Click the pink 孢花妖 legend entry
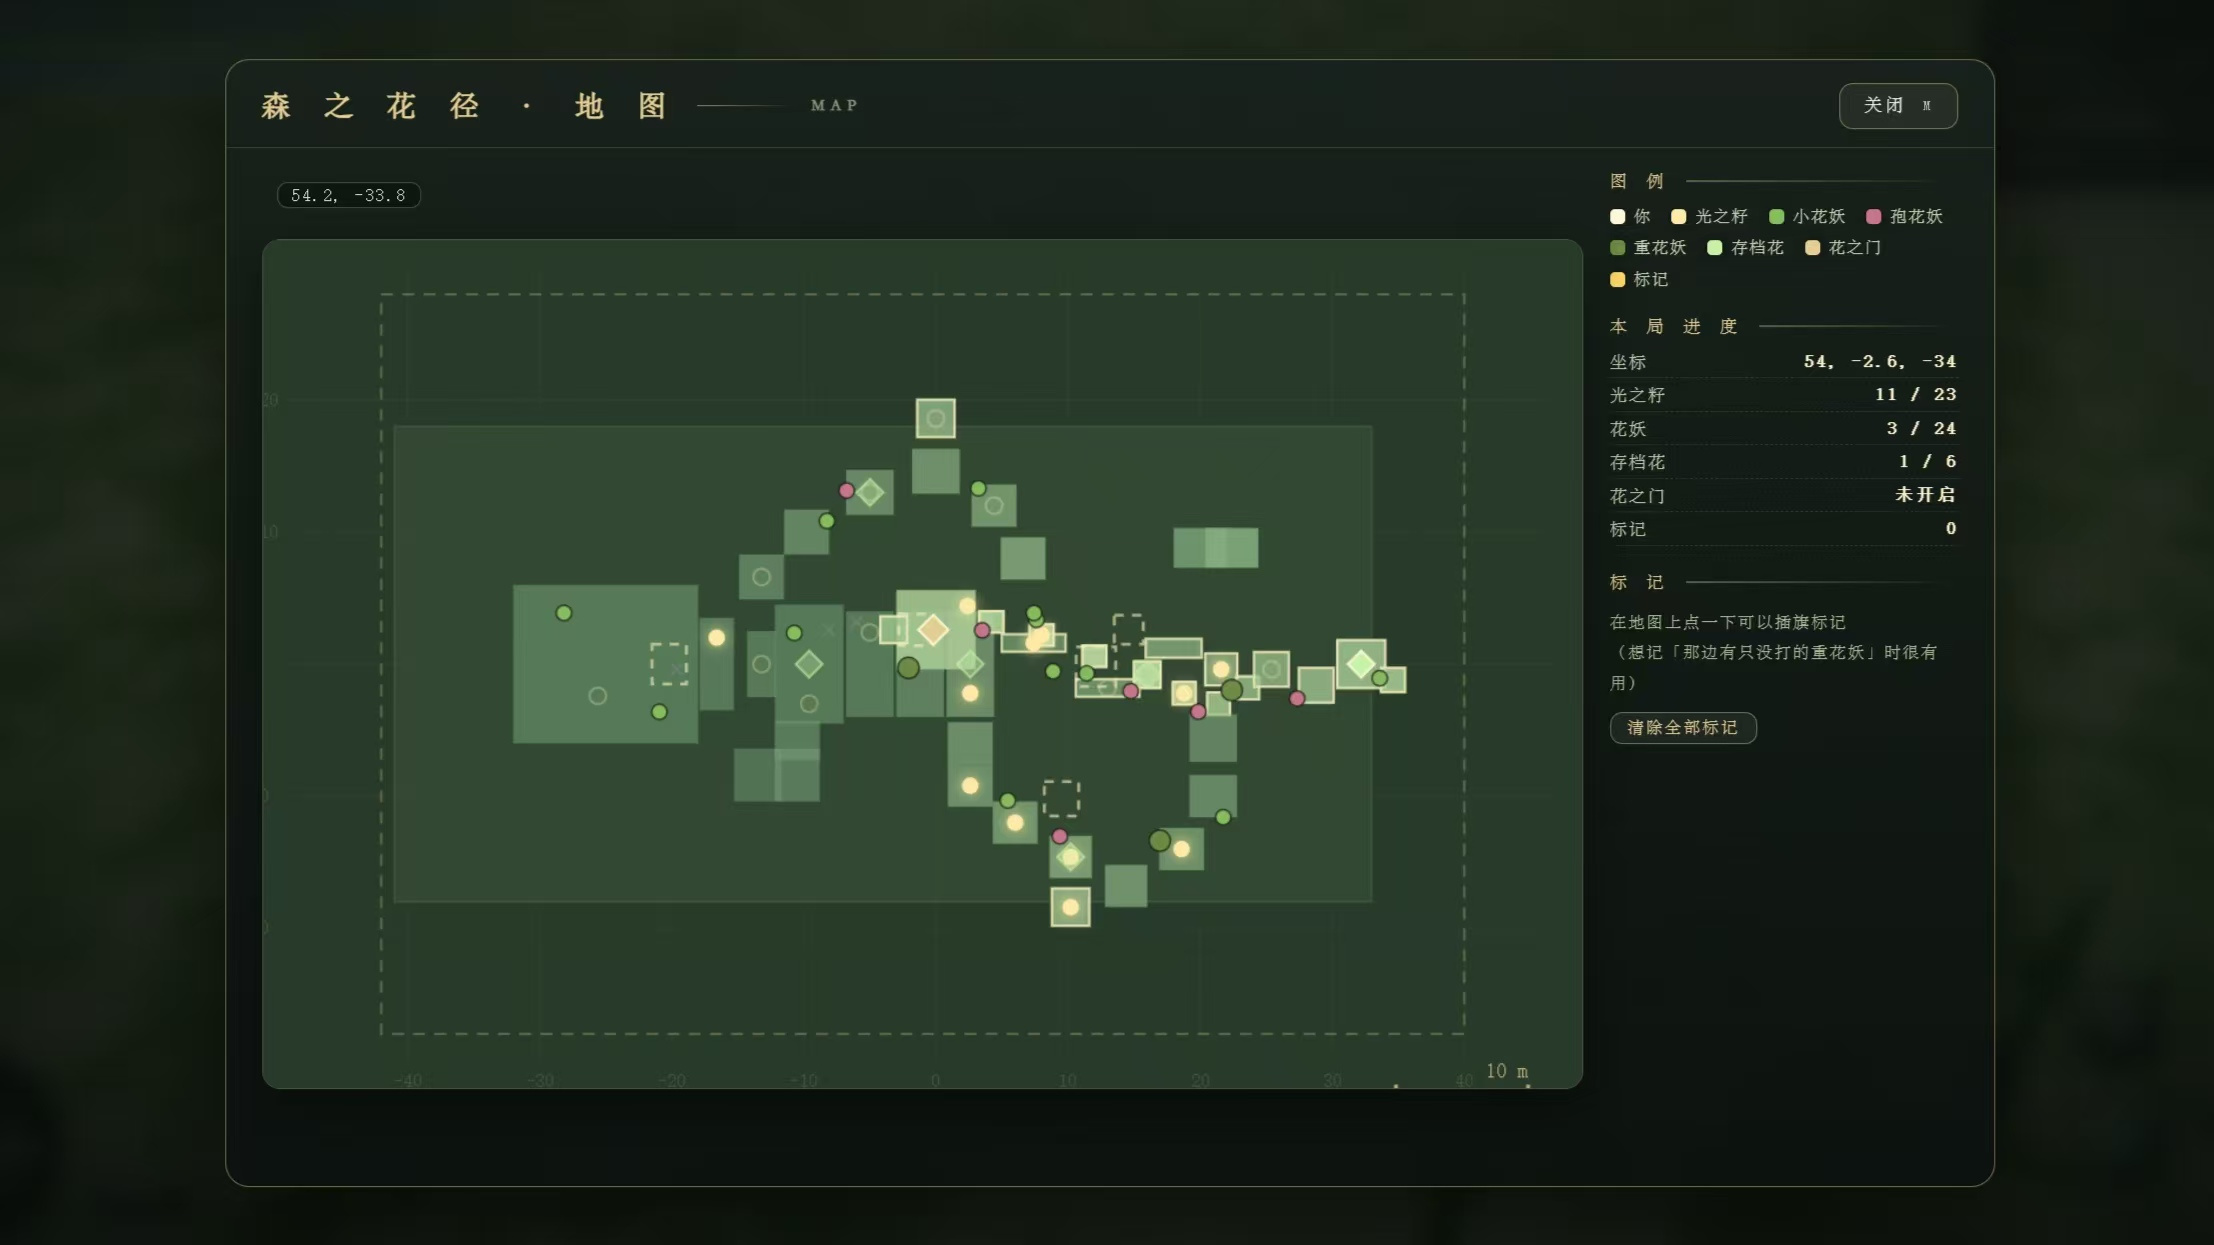2214x1245 pixels. 1904,216
